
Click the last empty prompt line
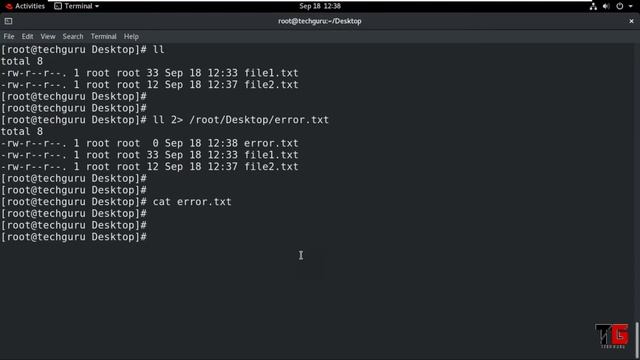tap(73, 237)
